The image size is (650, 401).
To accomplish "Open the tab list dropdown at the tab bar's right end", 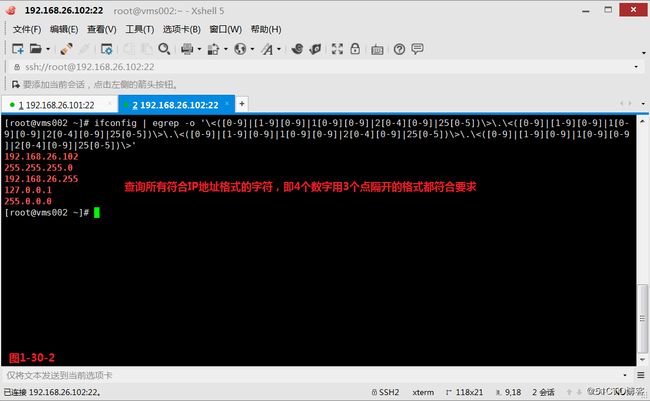I will pyautogui.click(x=643, y=104).
